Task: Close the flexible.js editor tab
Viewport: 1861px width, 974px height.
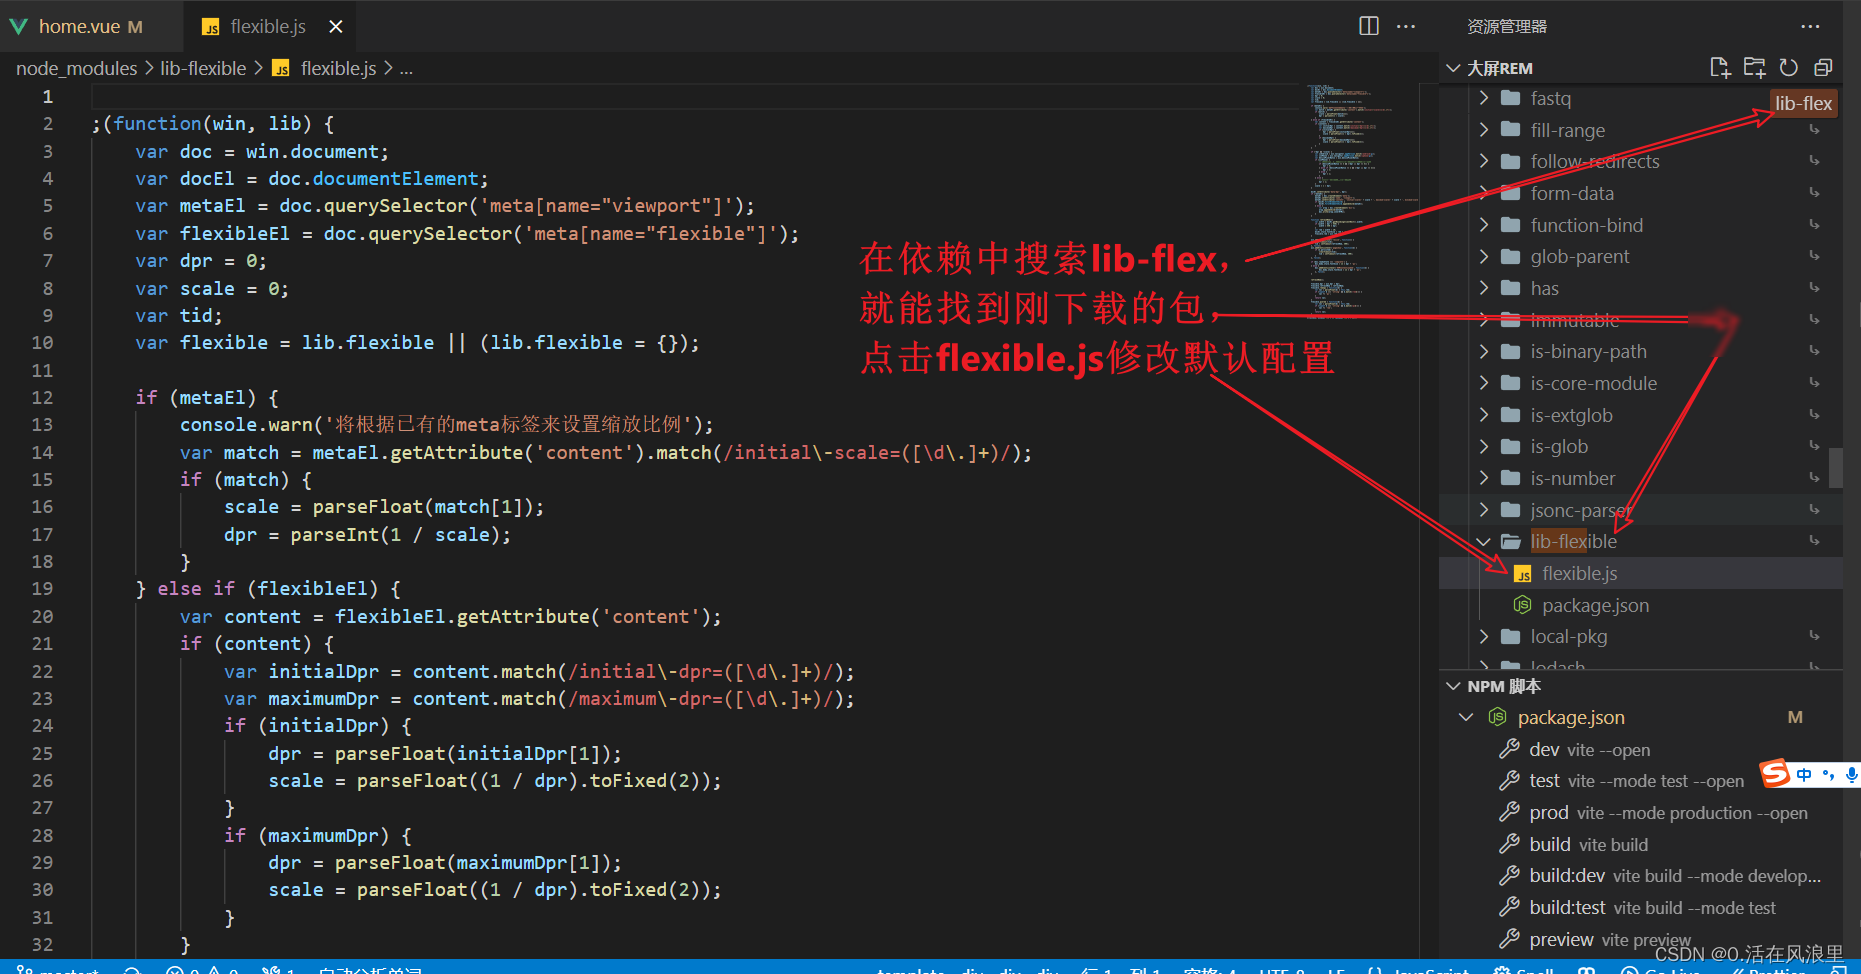Action: (336, 27)
